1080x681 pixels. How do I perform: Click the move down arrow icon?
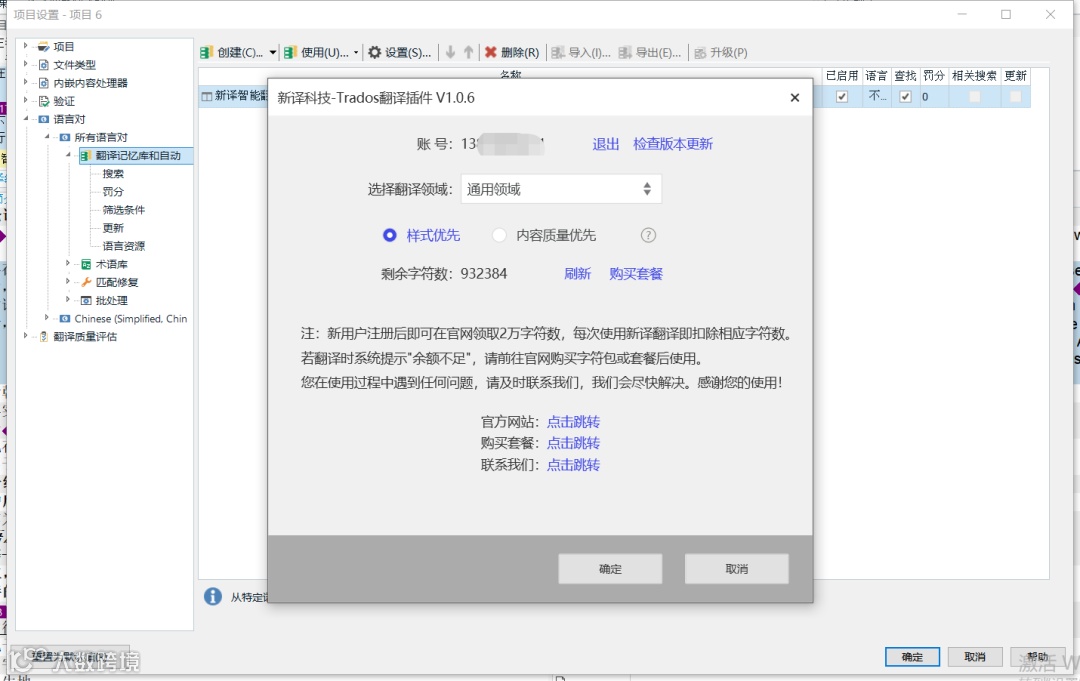click(450, 52)
